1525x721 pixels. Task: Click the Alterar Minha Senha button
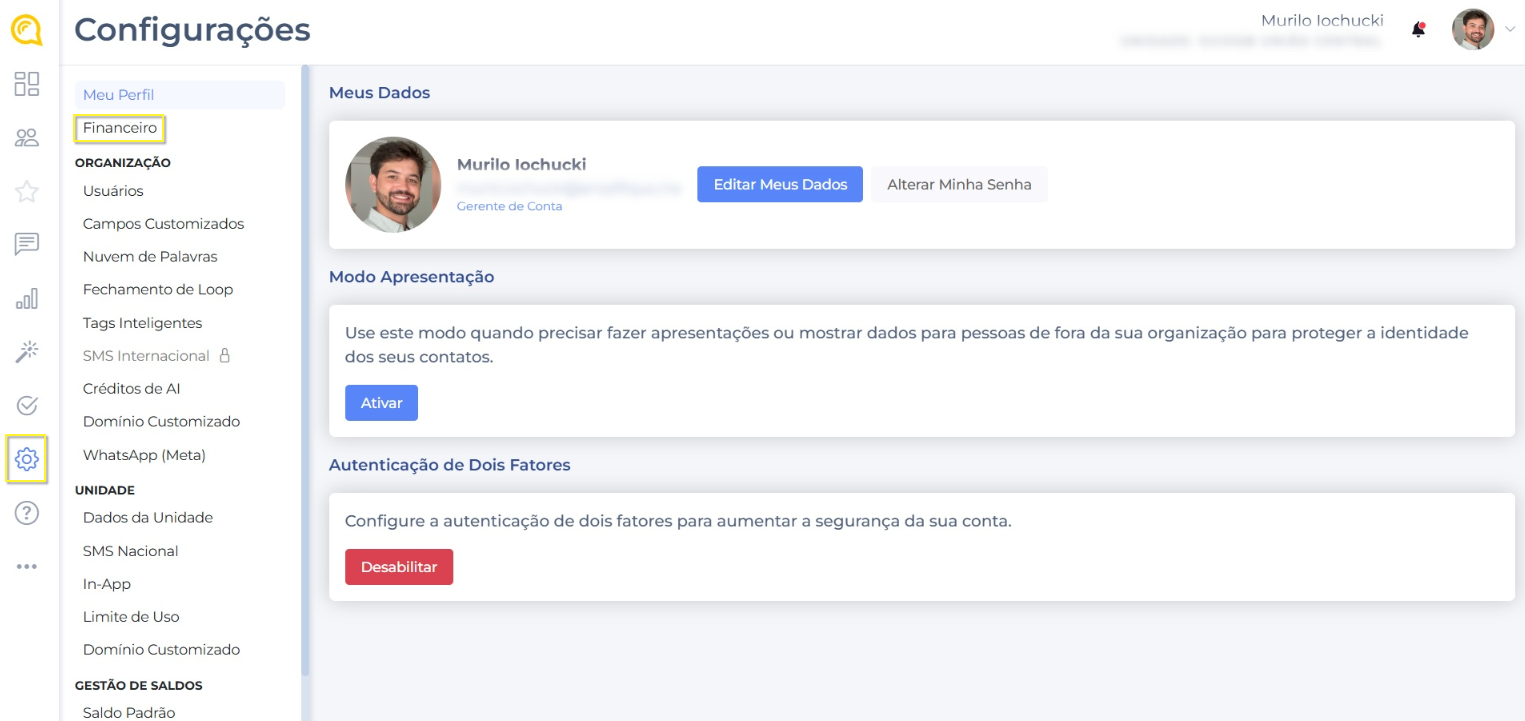click(959, 184)
